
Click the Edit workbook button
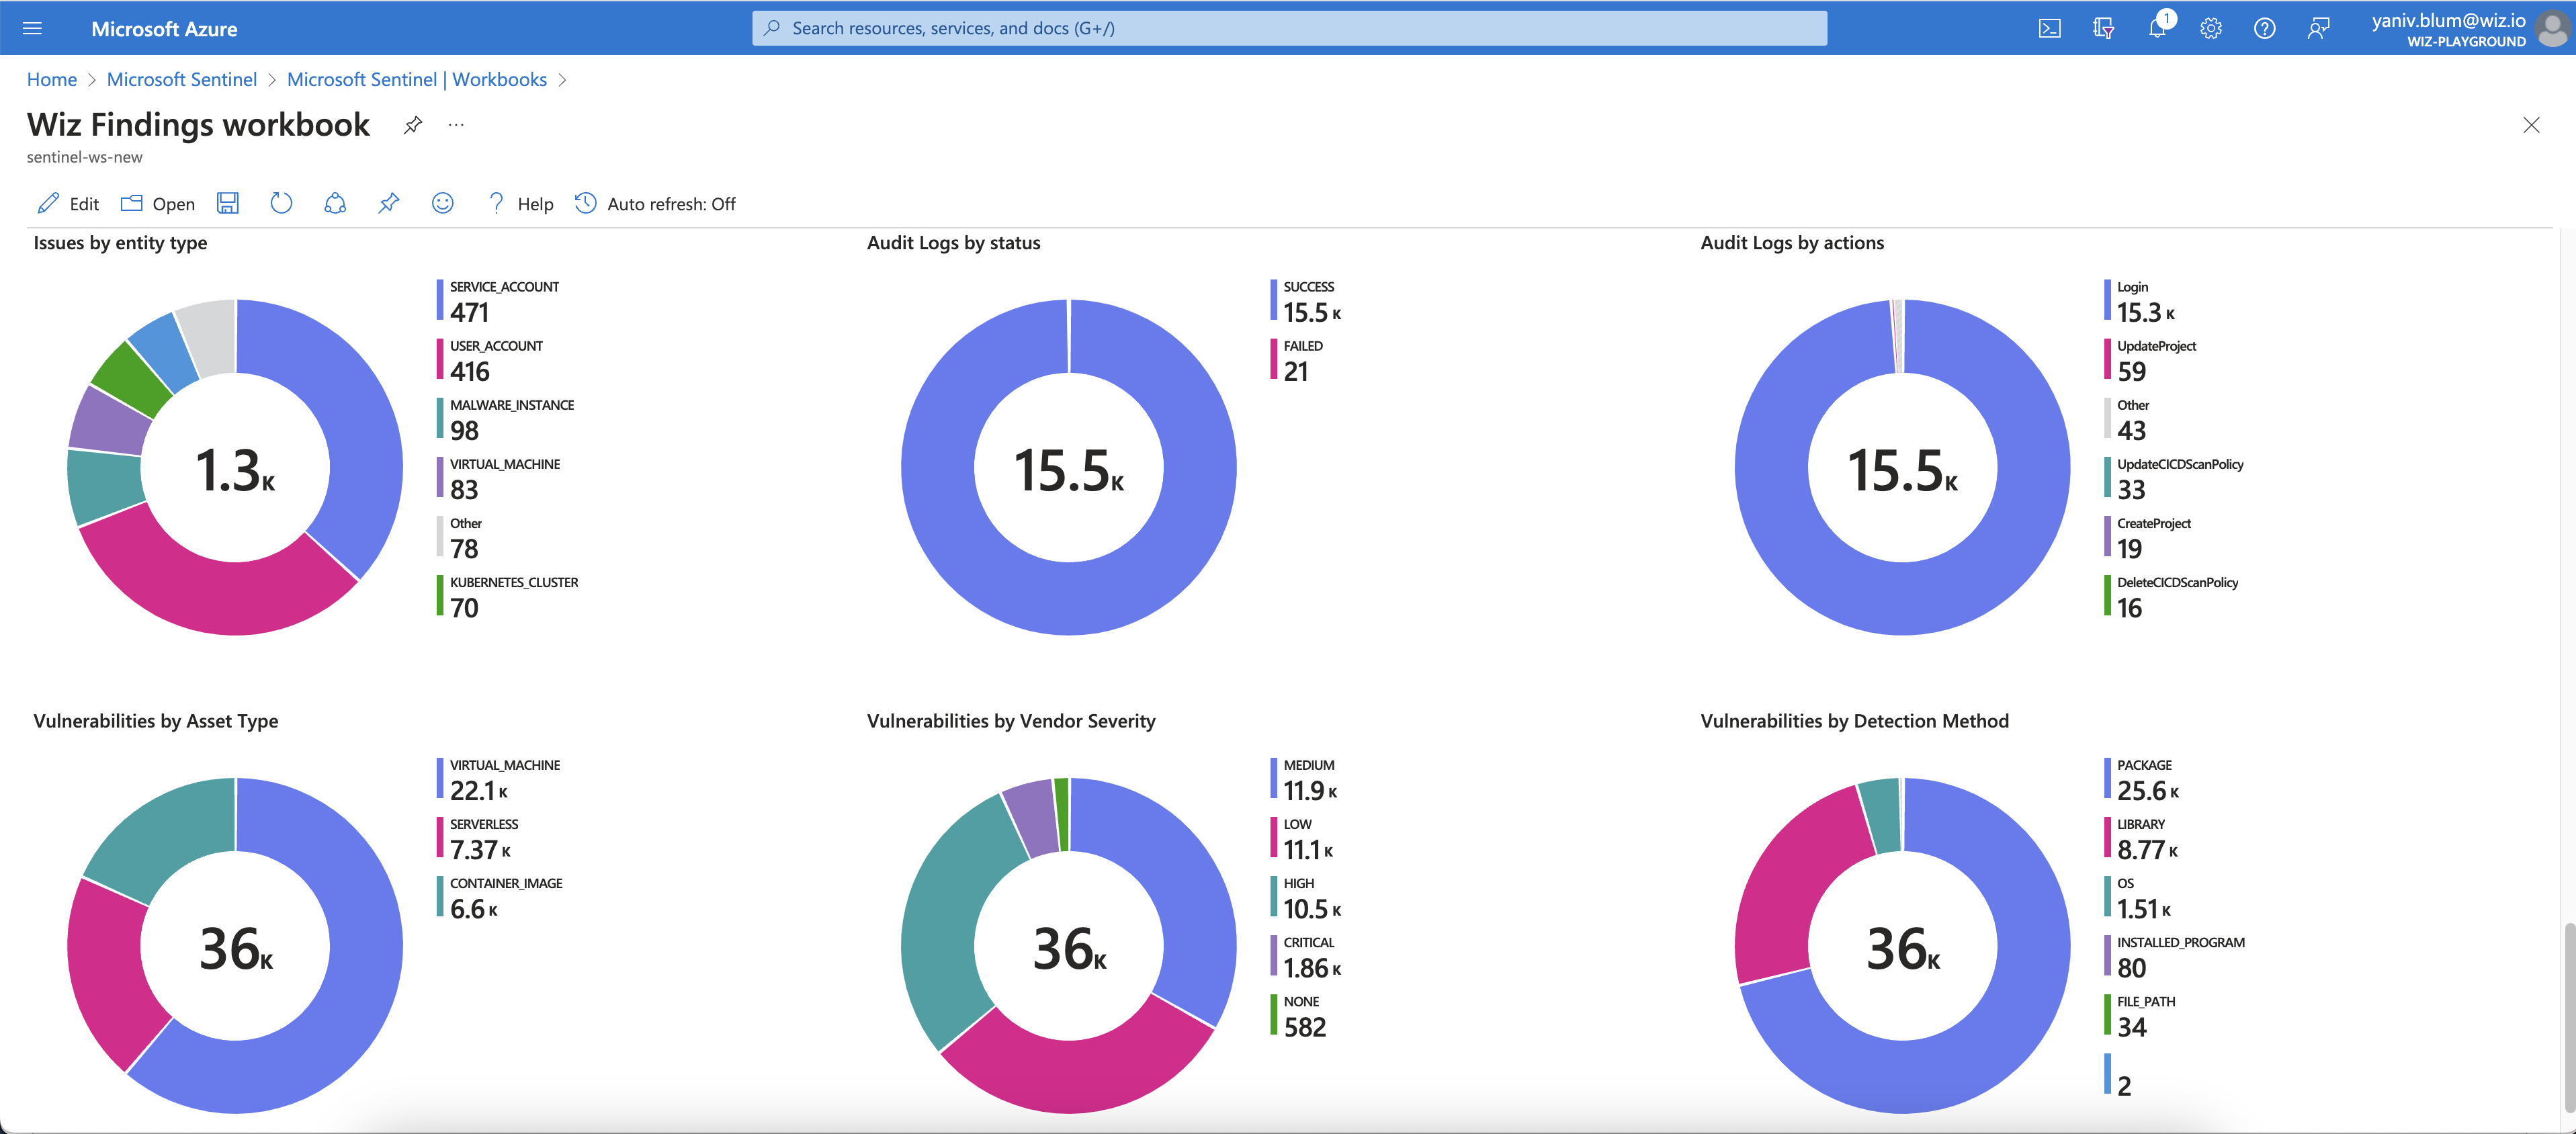(x=68, y=204)
